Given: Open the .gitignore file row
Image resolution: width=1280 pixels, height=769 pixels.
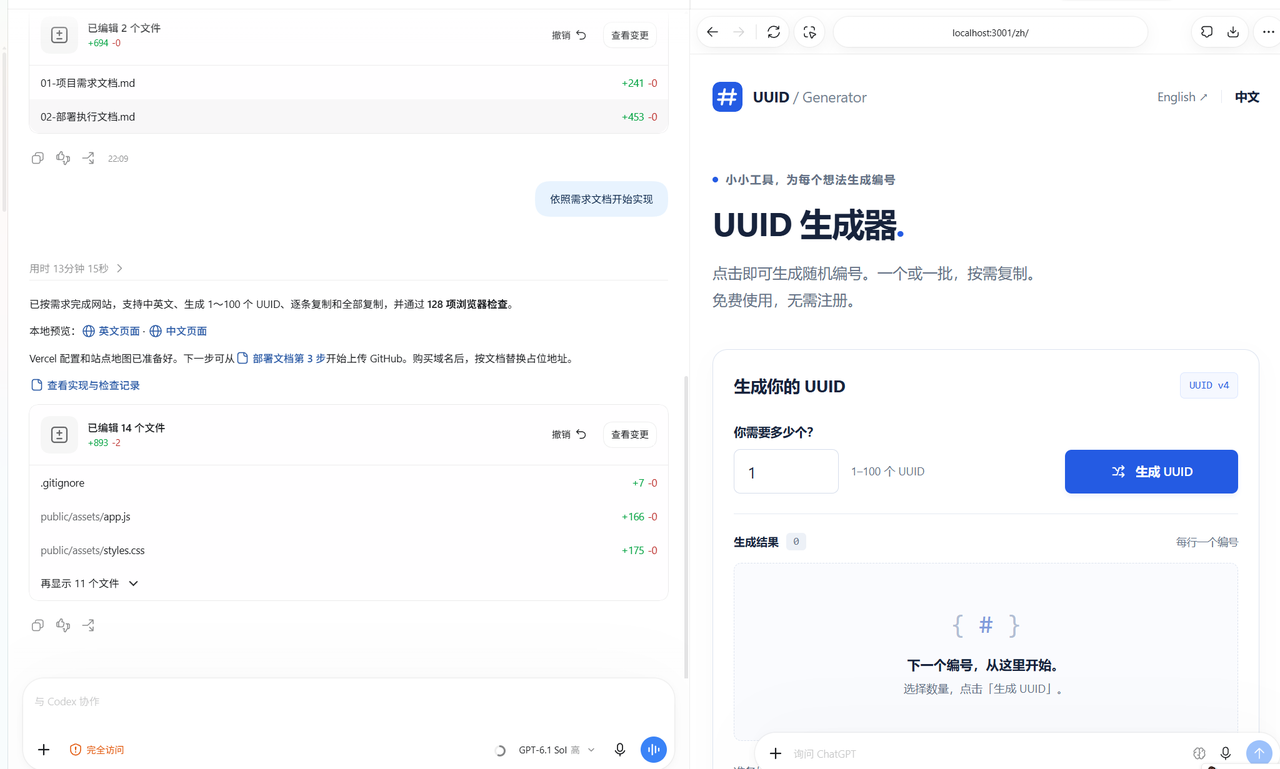Looking at the screenshot, I should pyautogui.click(x=348, y=483).
